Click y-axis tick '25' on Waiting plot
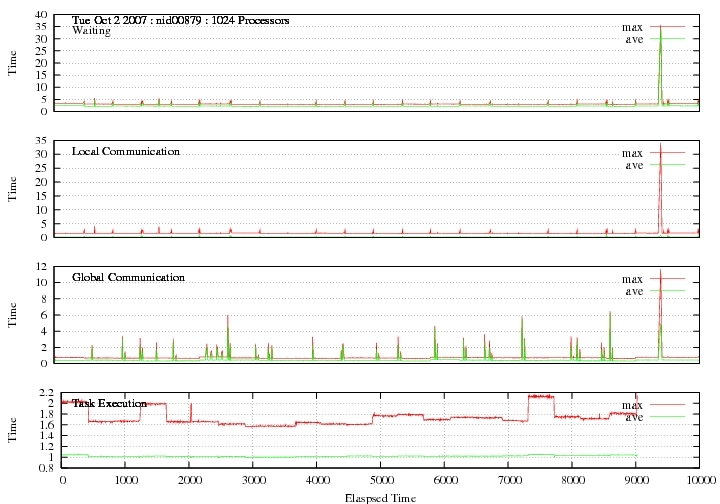The height and width of the screenshot is (504, 720). click(41, 51)
